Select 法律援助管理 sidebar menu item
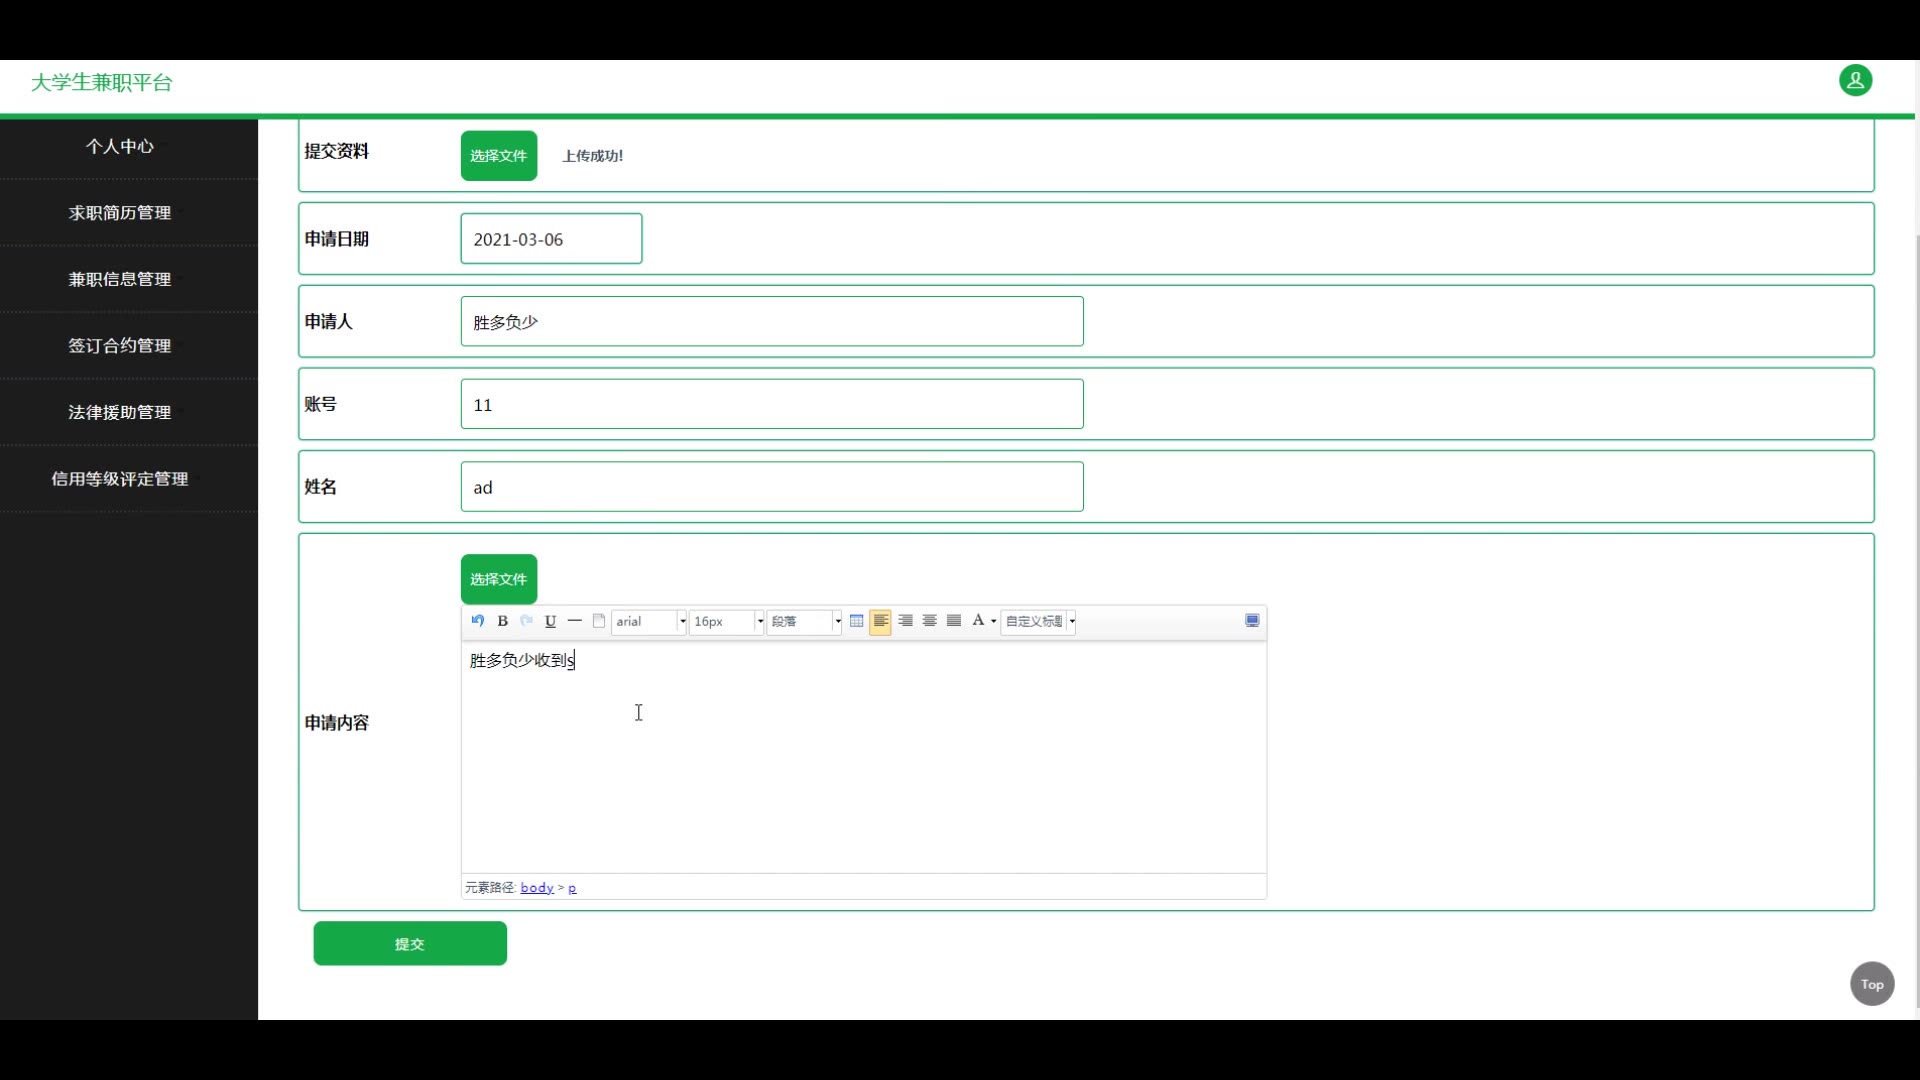 pyautogui.click(x=120, y=412)
